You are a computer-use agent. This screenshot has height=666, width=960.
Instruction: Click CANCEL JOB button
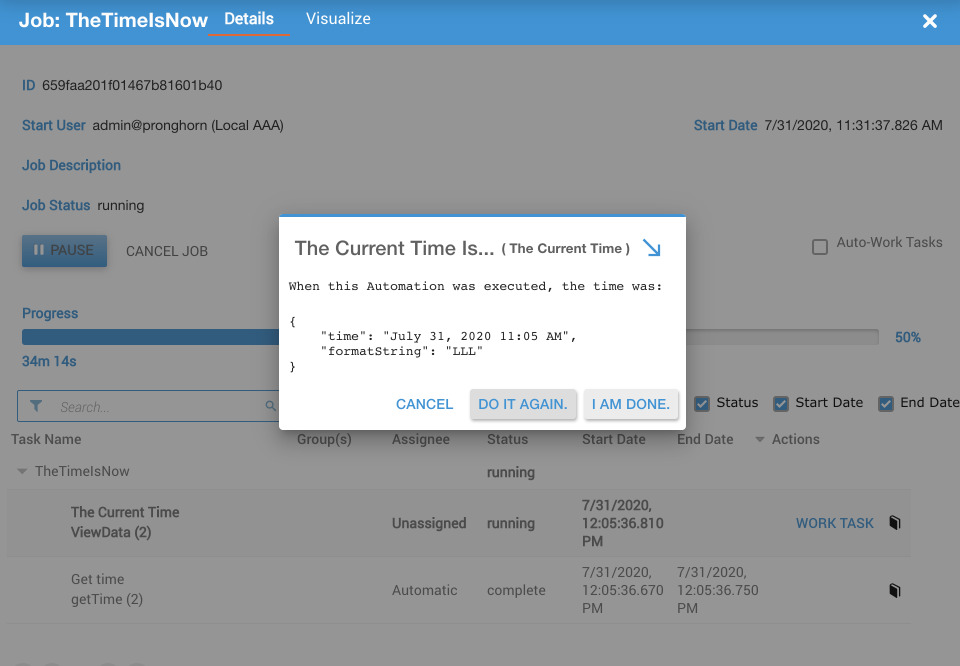tap(167, 251)
